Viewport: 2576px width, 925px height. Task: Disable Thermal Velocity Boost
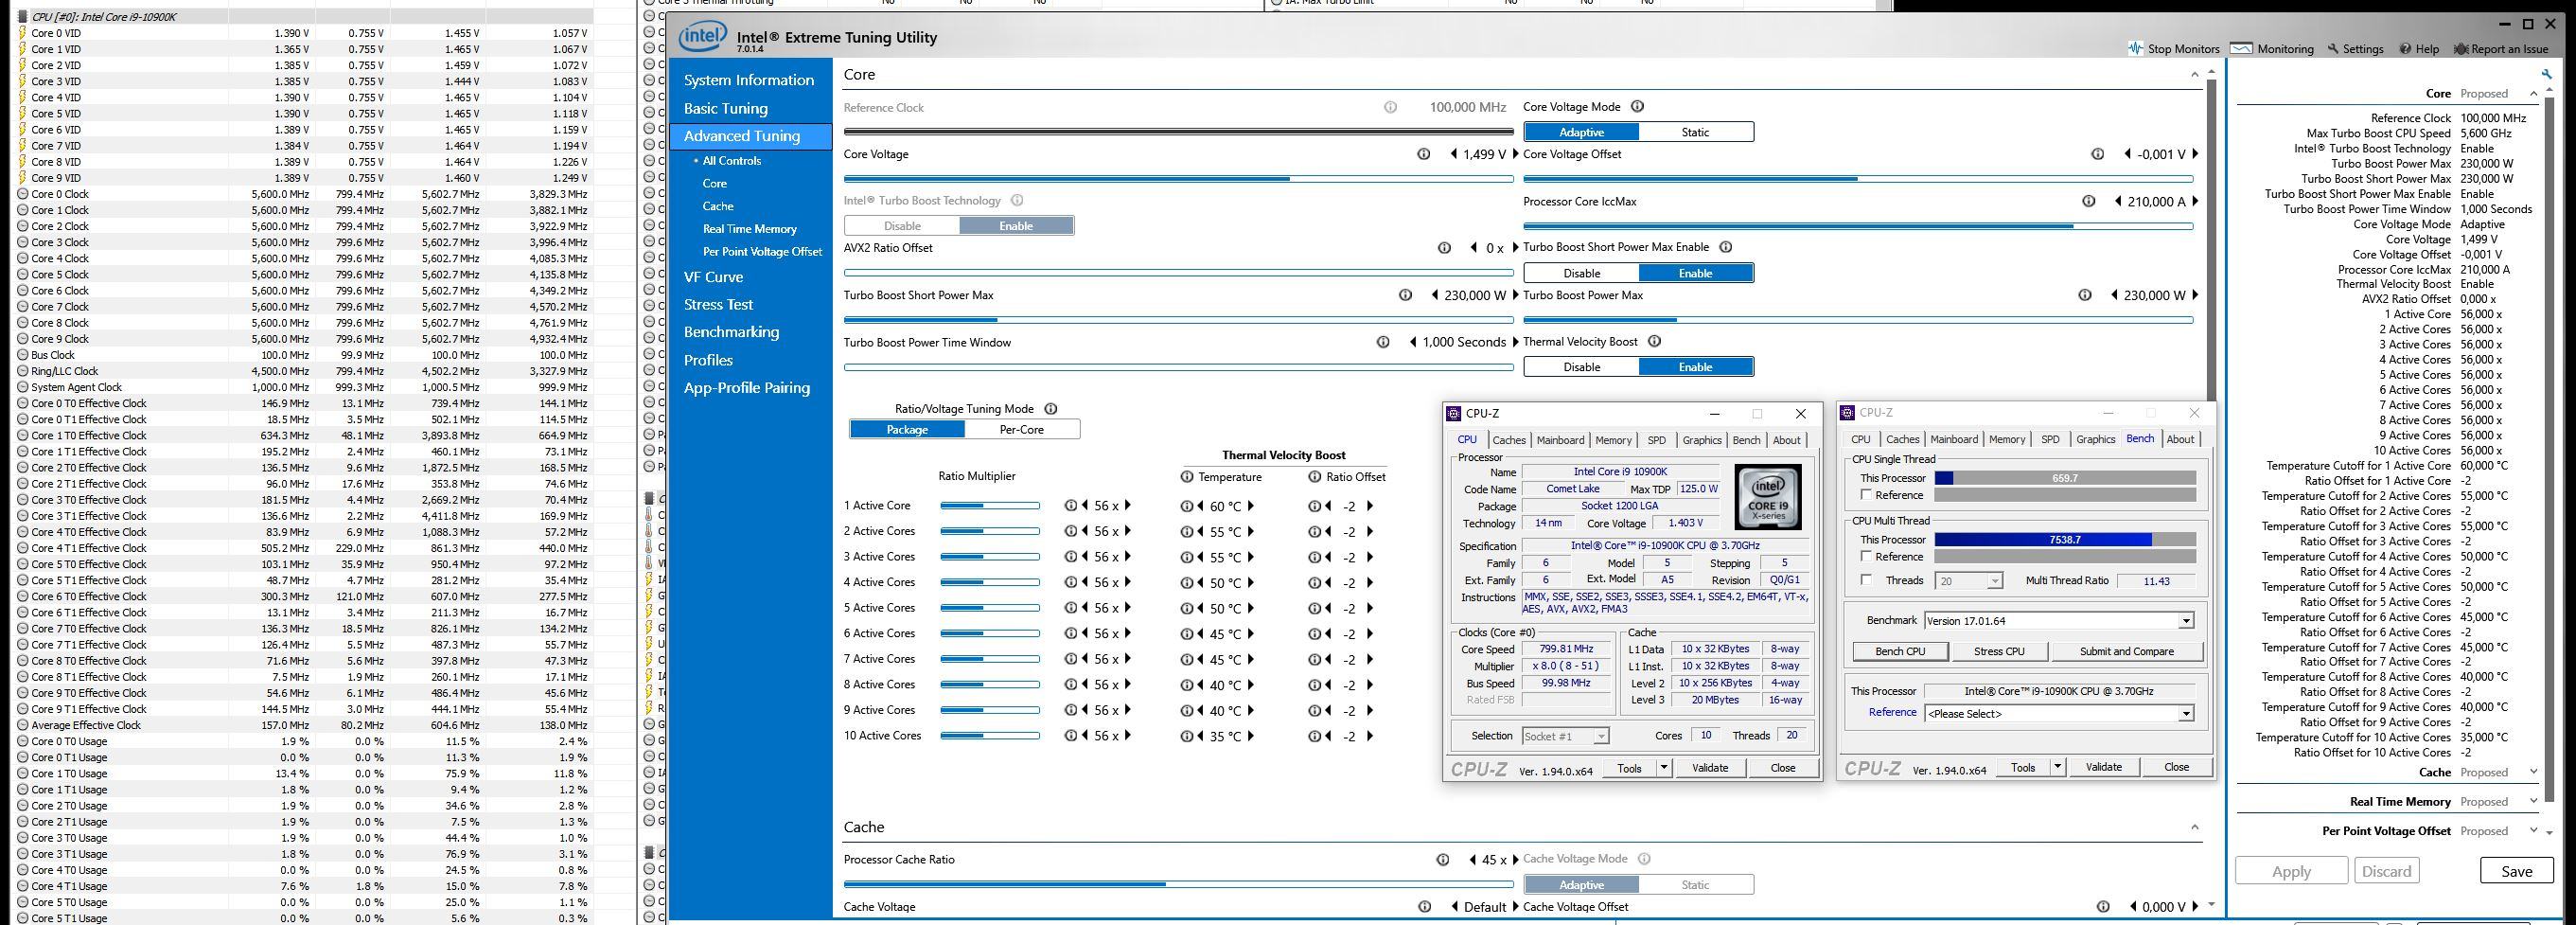(x=1581, y=367)
